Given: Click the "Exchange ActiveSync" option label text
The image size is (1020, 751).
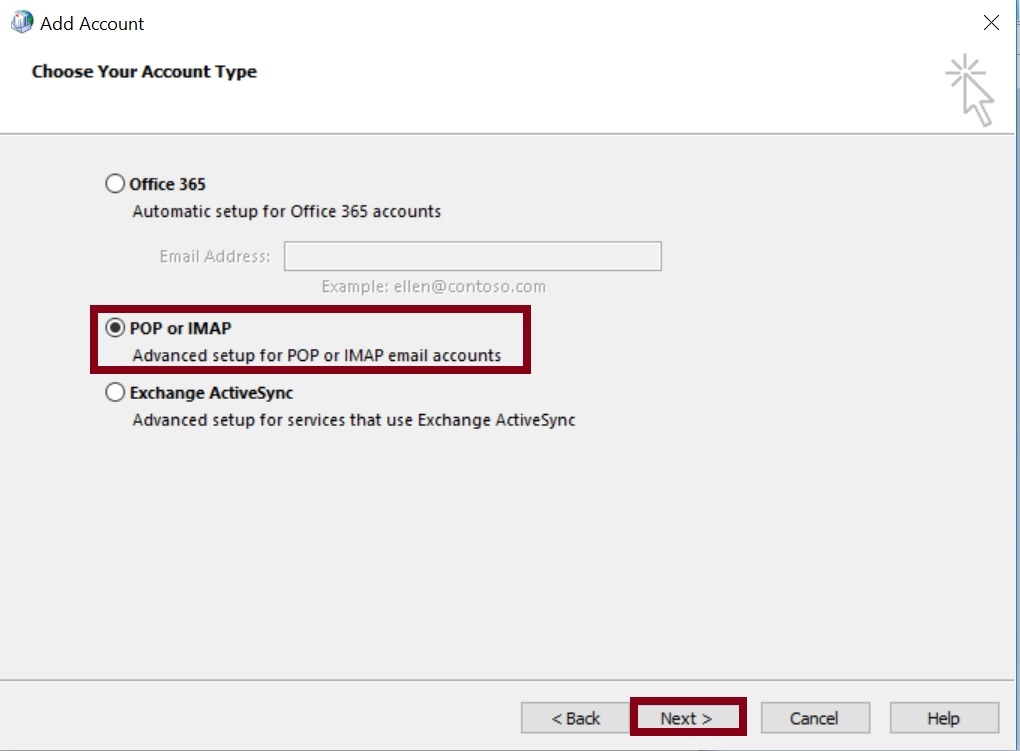Looking at the screenshot, I should [x=211, y=393].
